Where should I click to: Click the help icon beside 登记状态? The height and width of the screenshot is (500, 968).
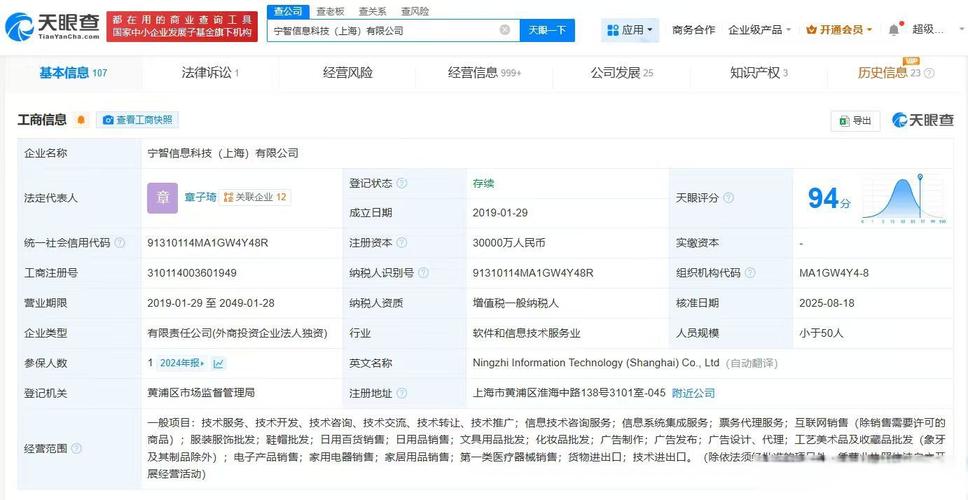(402, 183)
